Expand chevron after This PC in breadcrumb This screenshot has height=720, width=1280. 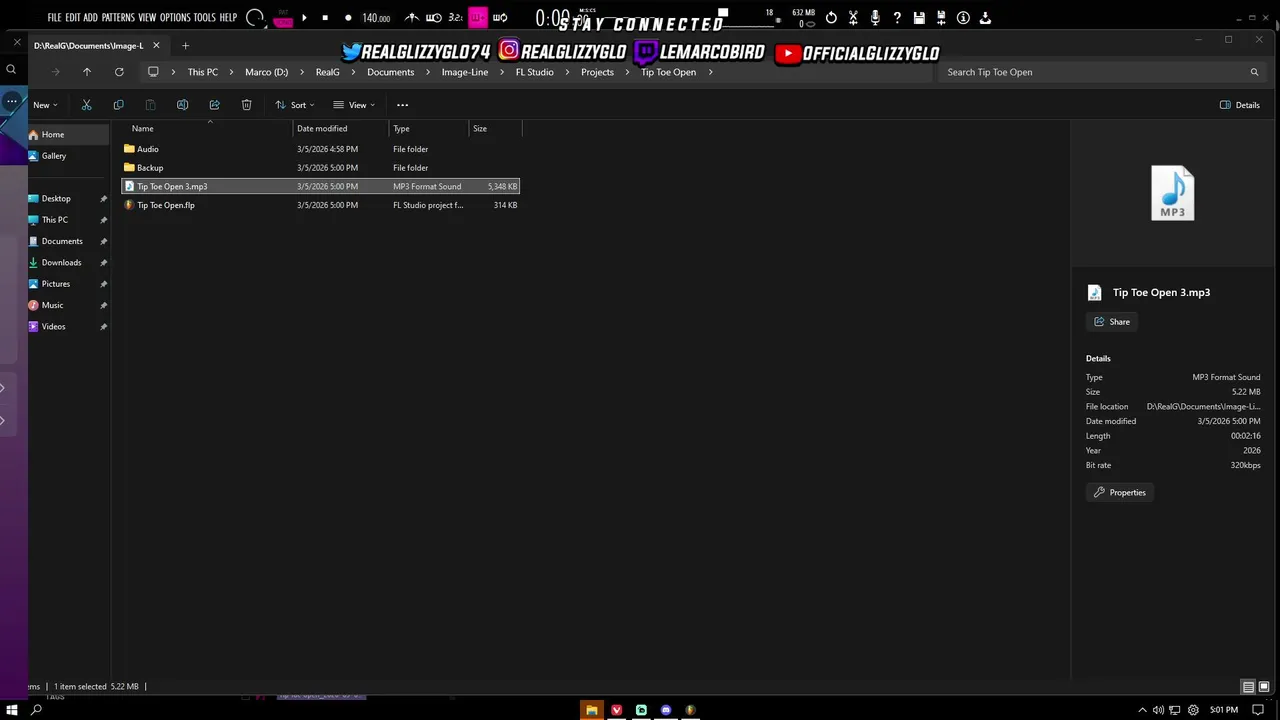[231, 72]
